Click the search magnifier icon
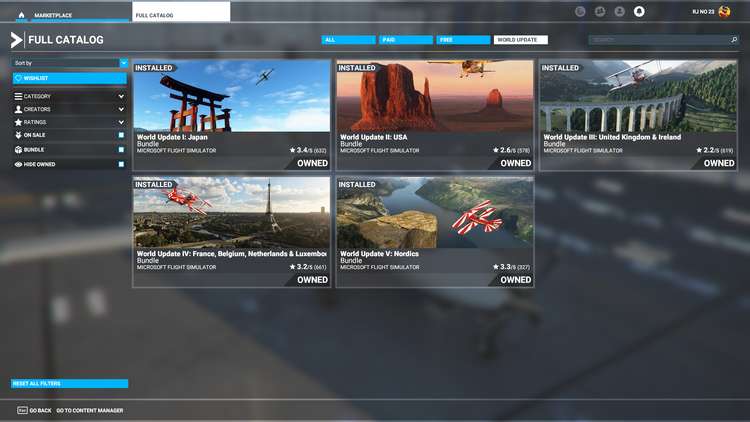This screenshot has width=750, height=422. (734, 40)
